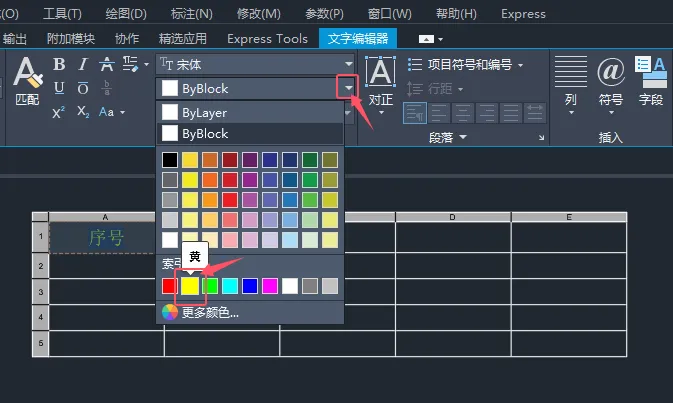
Task: Toggle underline text formatting
Action: pyautogui.click(x=59, y=88)
